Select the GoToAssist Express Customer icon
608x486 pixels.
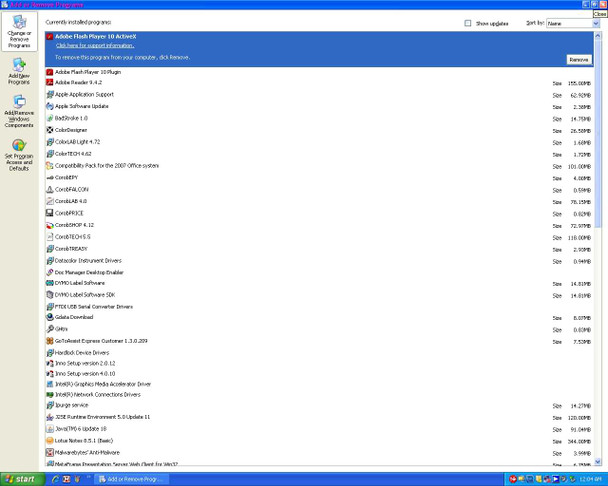click(50, 341)
